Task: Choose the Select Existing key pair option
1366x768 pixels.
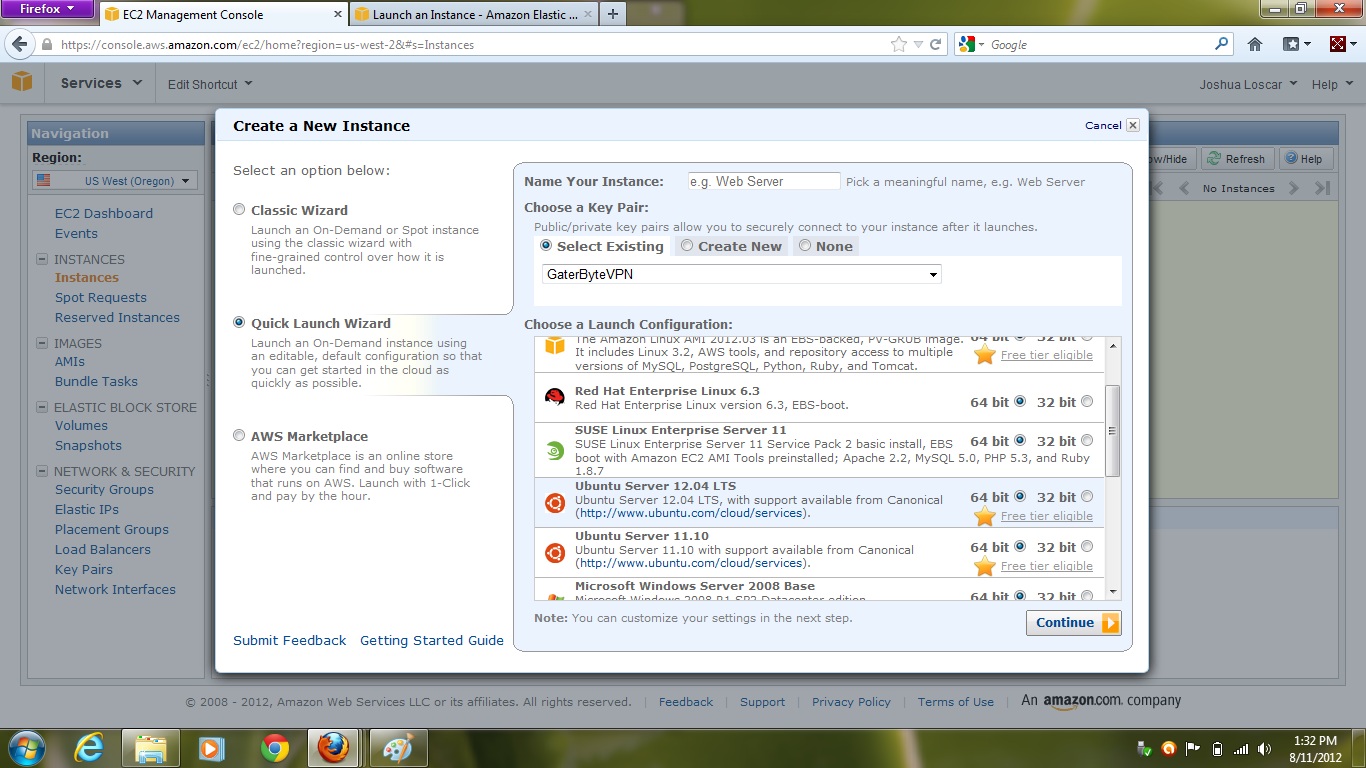Action: [546, 246]
